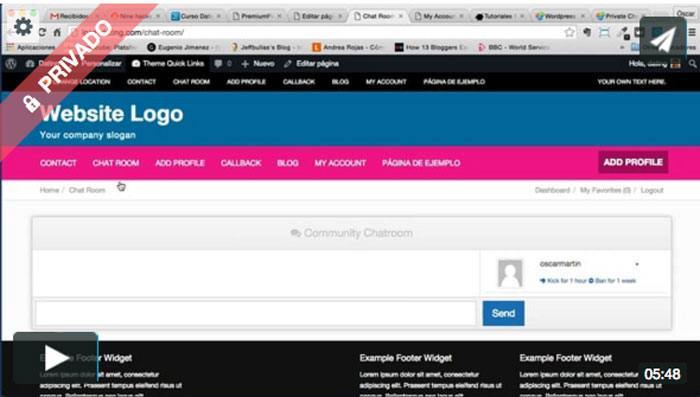The height and width of the screenshot is (397, 700).
Task: Open Theme Quick Links in admin bar
Action: click(x=168, y=64)
